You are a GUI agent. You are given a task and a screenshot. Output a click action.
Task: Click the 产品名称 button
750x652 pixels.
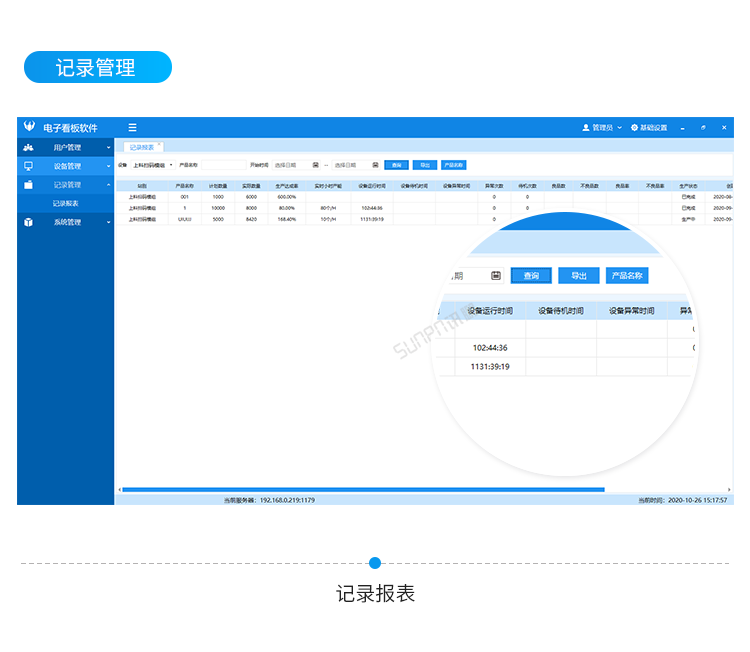click(x=453, y=164)
